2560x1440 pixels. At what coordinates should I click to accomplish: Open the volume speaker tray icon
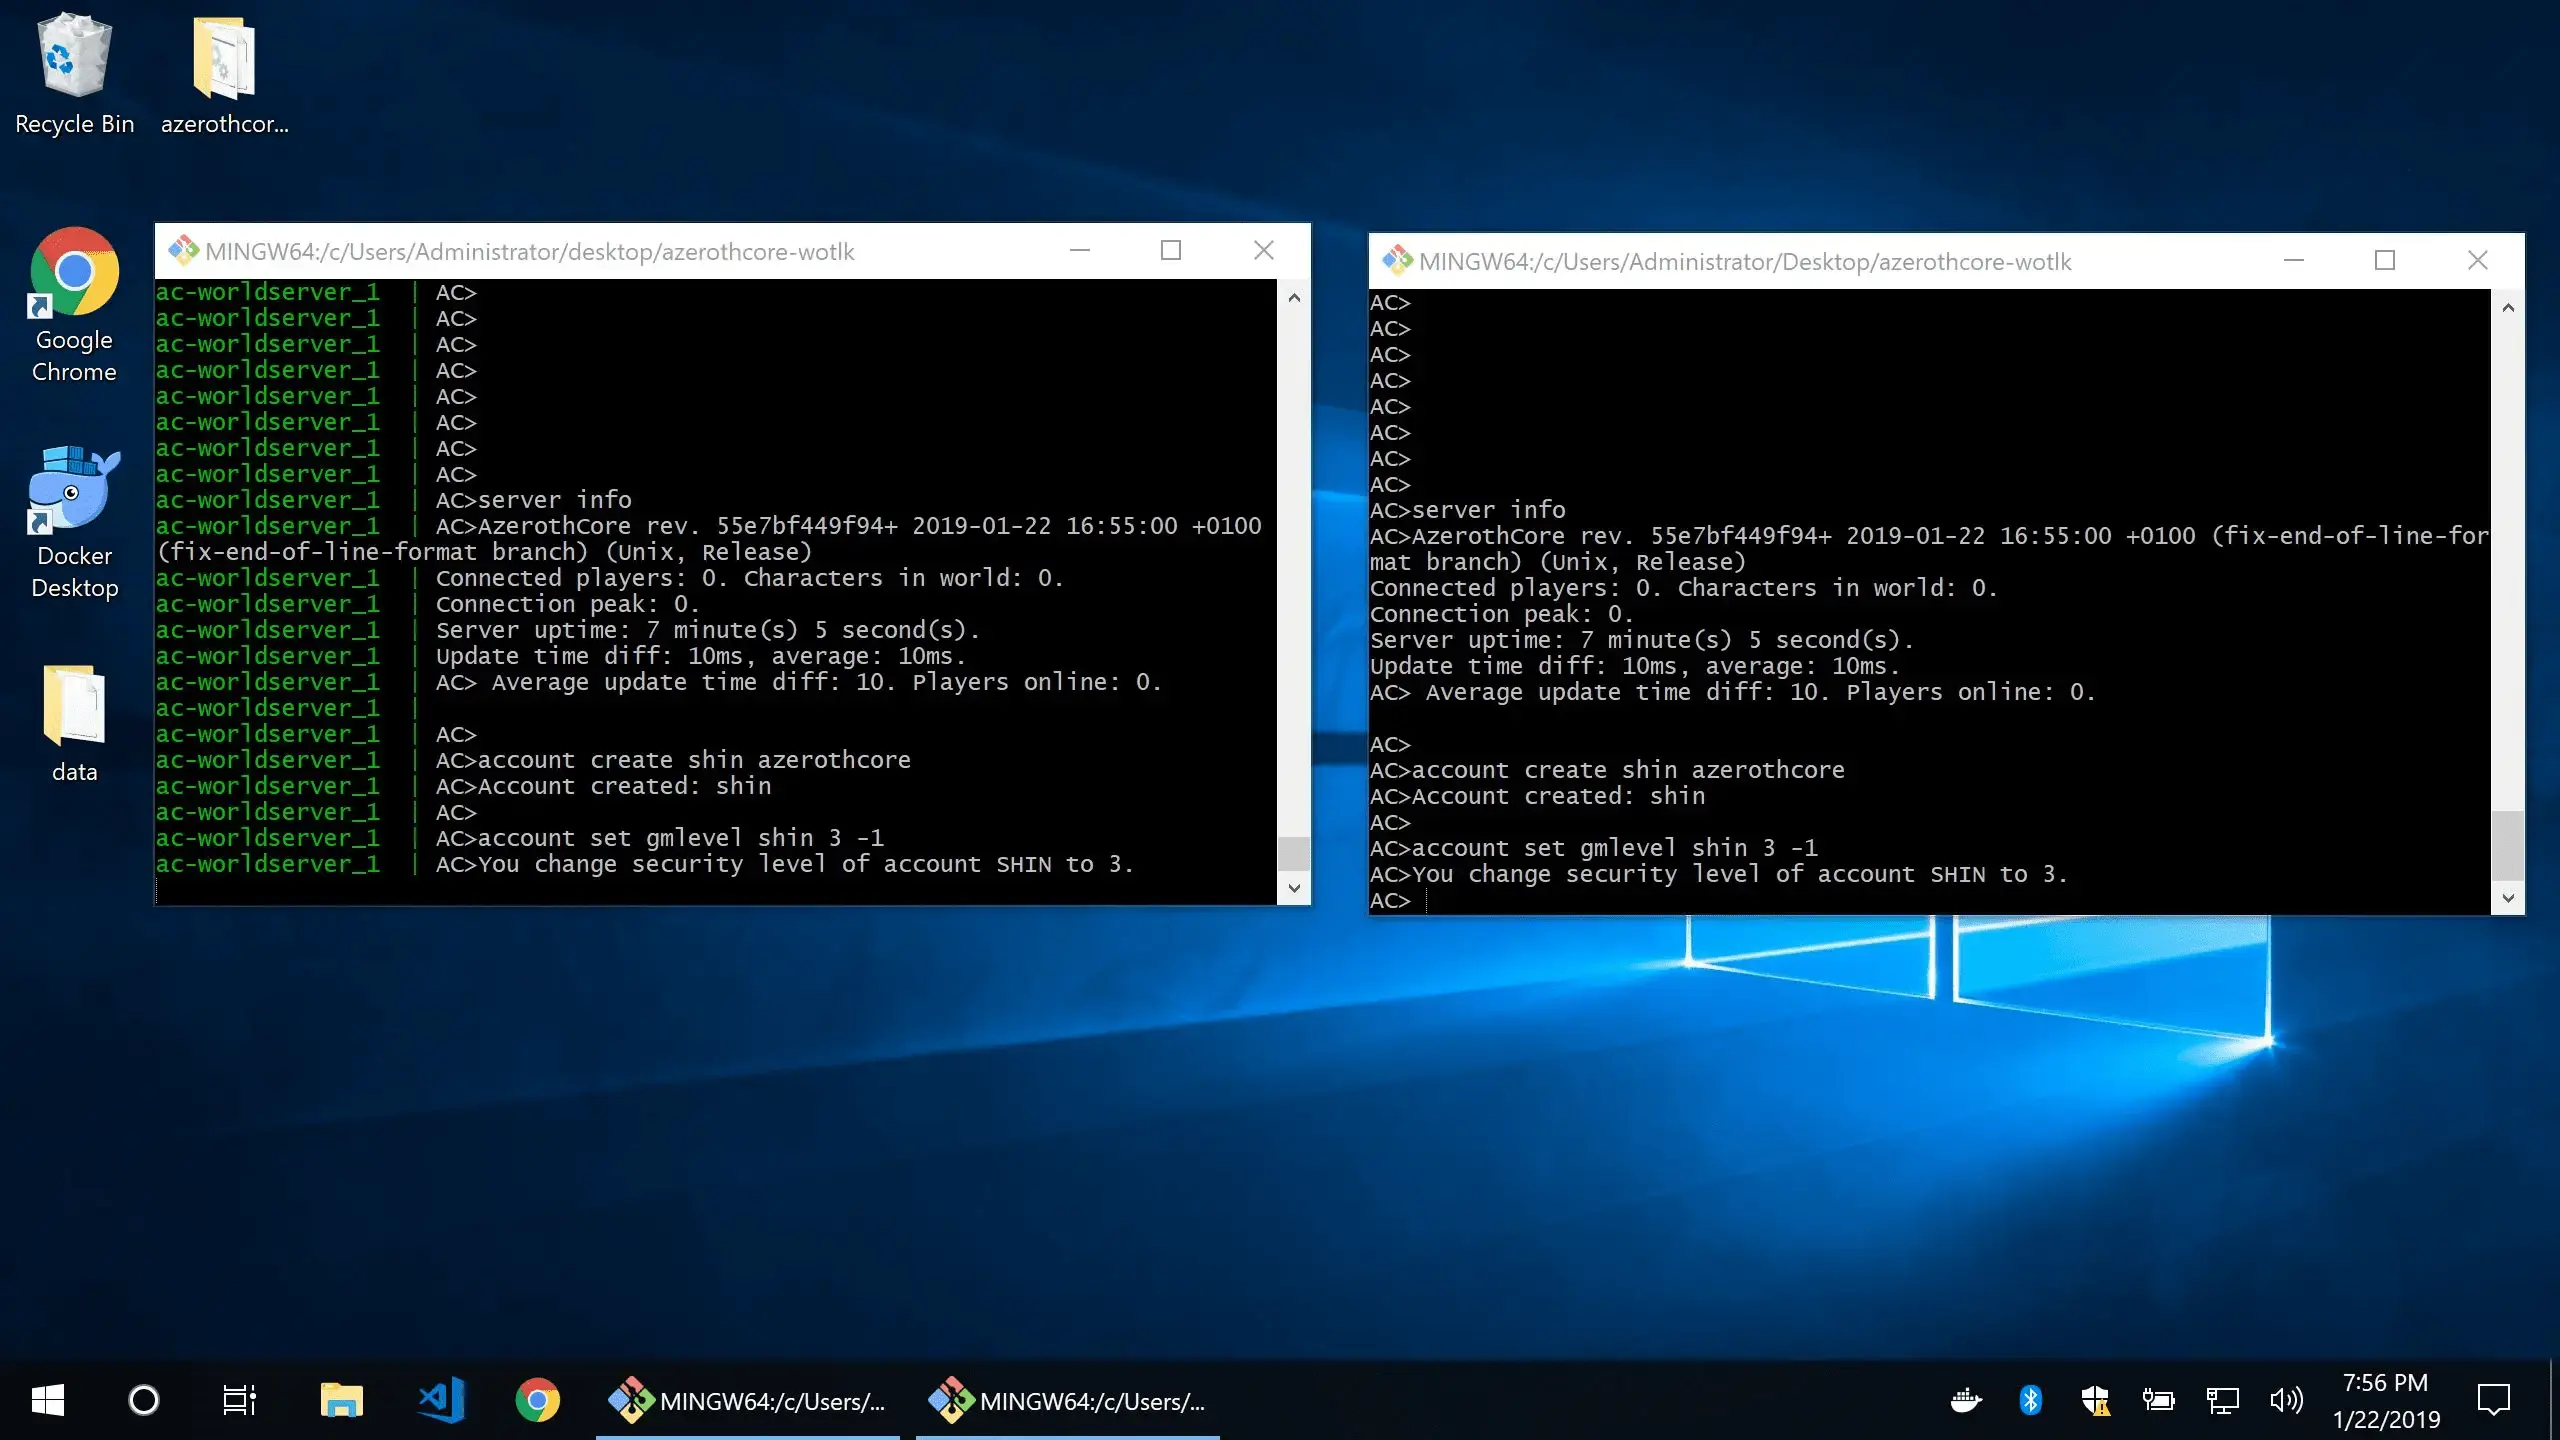point(2286,1400)
